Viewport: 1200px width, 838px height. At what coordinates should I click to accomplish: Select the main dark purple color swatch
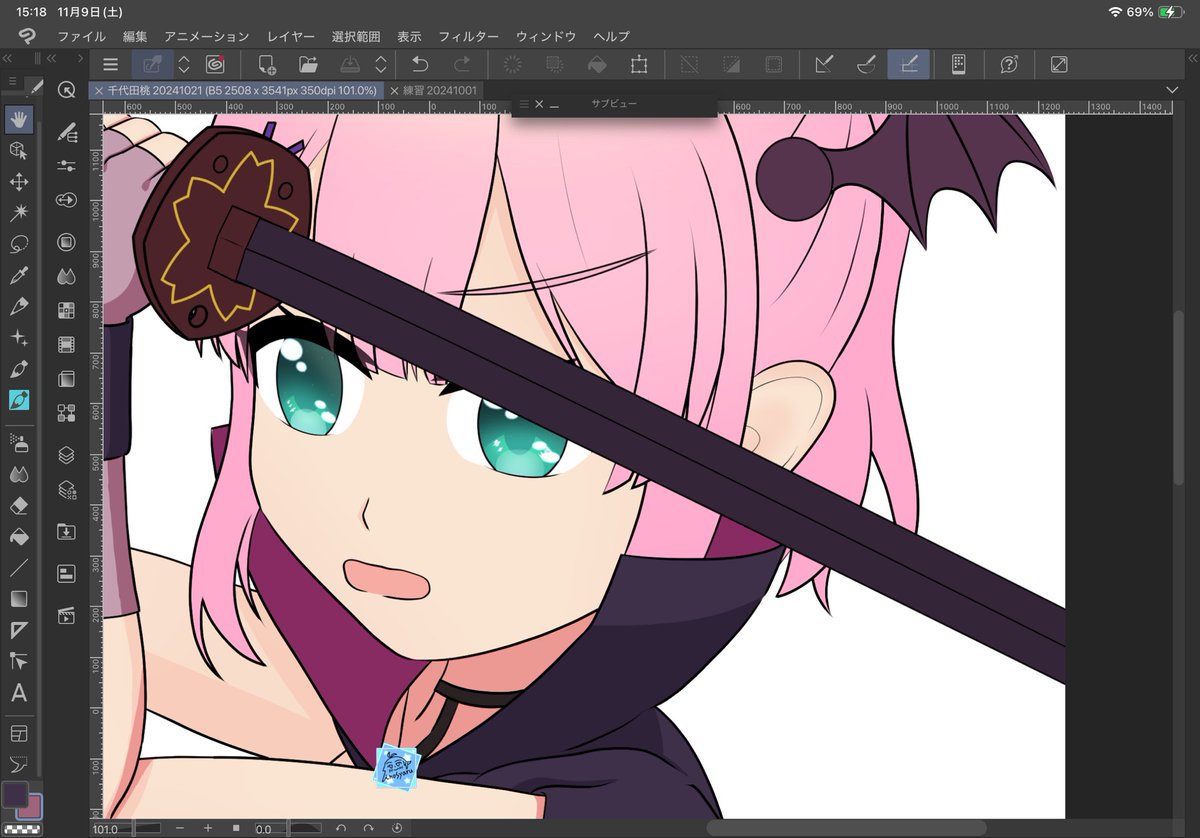coord(14,794)
